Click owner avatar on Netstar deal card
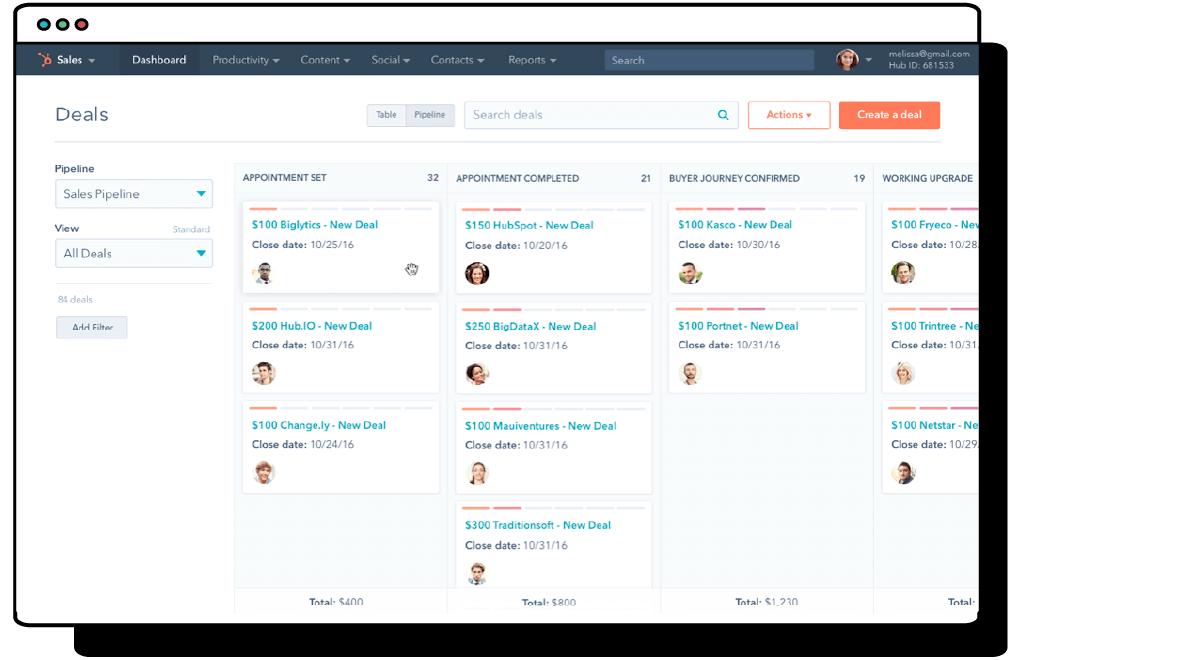The height and width of the screenshot is (660, 1201). click(x=903, y=472)
